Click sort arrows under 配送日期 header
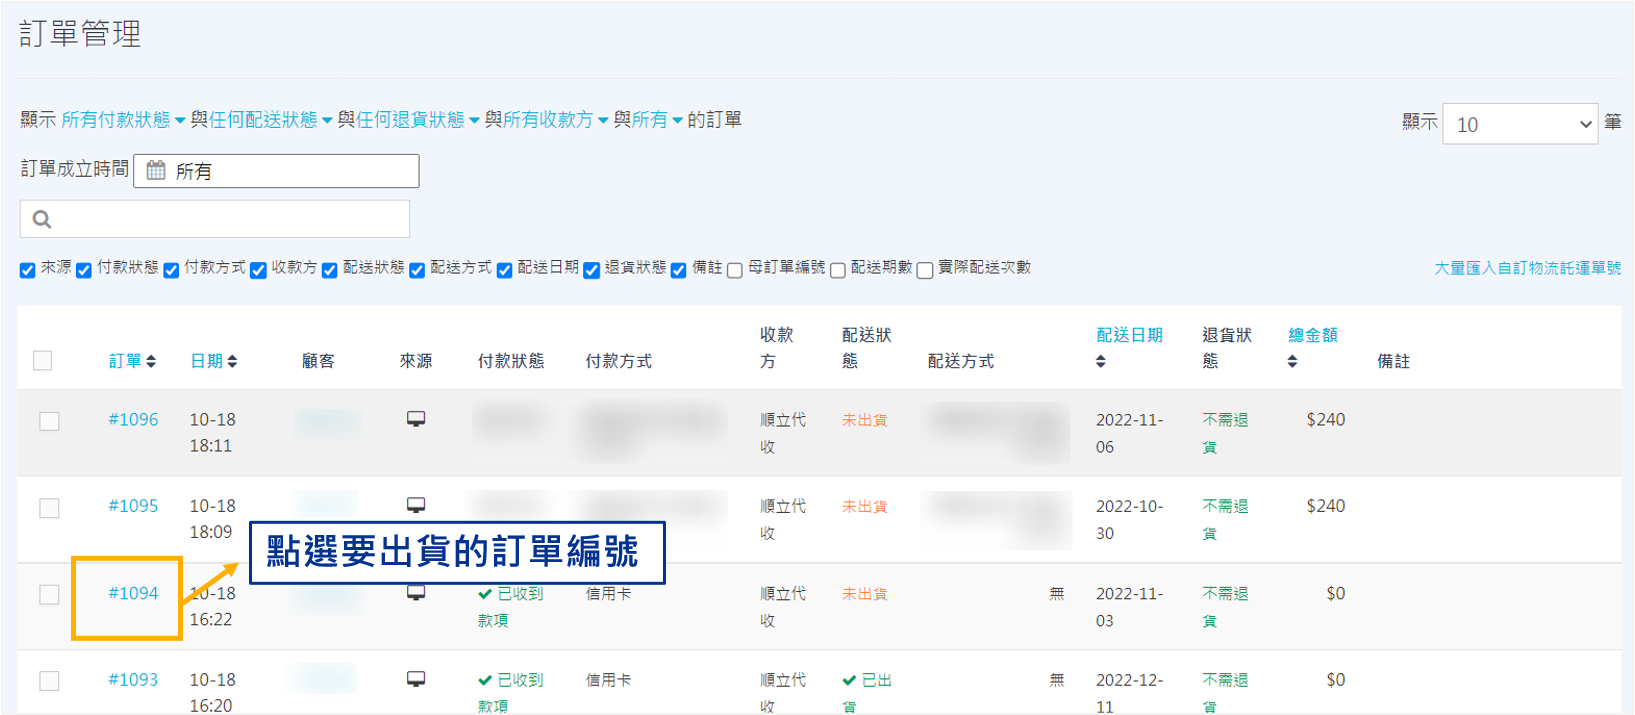Image resolution: width=1635 pixels, height=715 pixels. coord(1101,362)
